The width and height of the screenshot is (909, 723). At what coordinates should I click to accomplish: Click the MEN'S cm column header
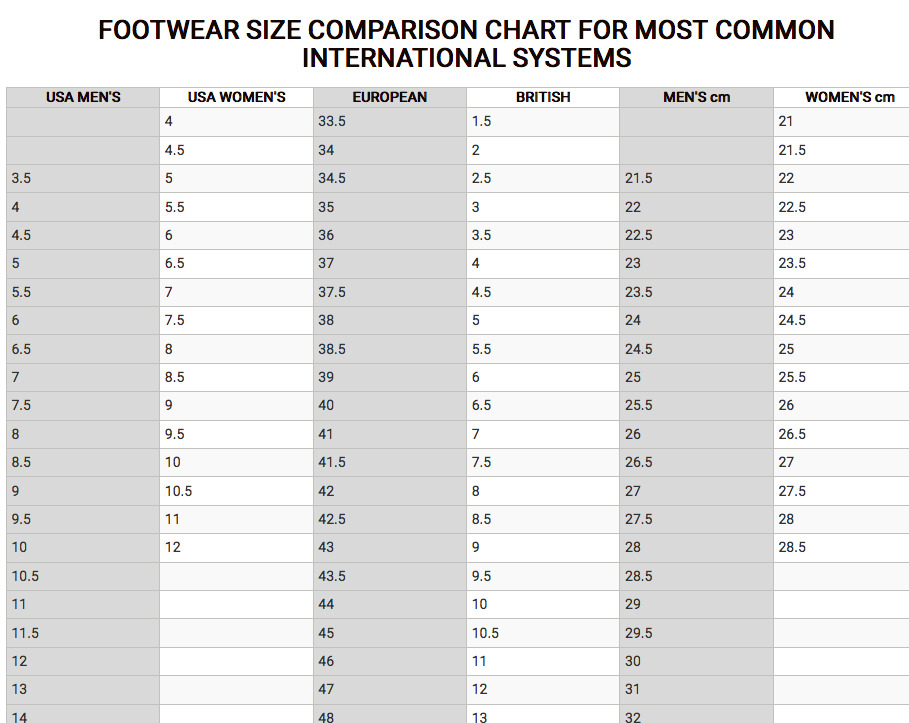[696, 97]
